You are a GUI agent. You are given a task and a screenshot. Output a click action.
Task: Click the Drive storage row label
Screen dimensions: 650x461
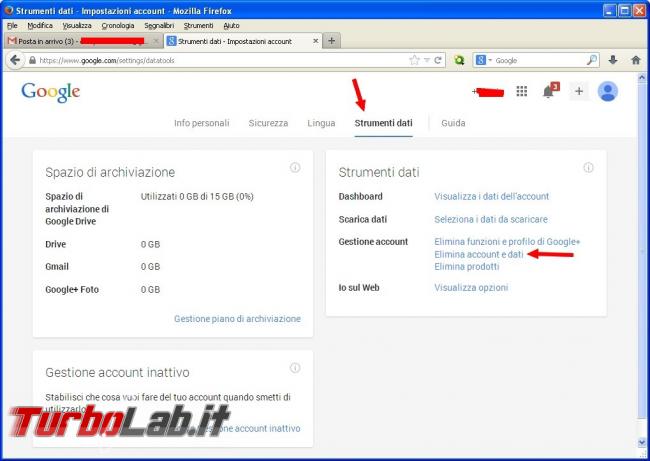coord(56,244)
